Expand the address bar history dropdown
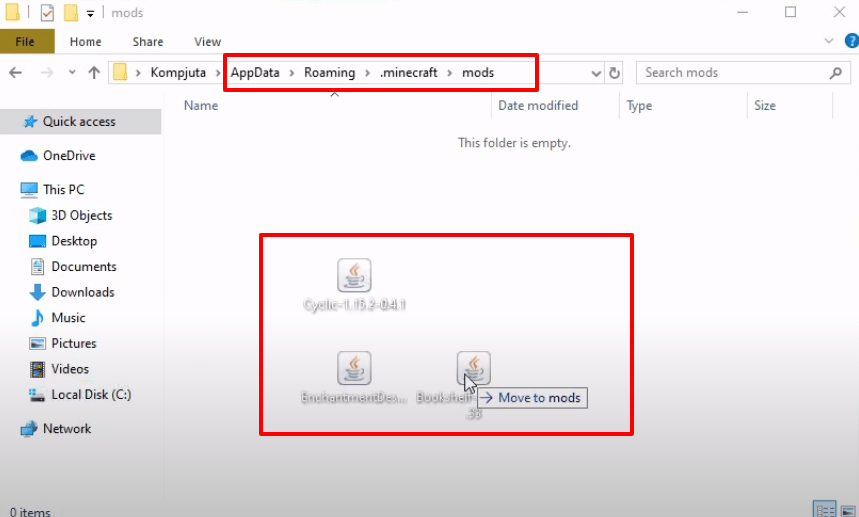The width and height of the screenshot is (859, 517). (x=596, y=73)
